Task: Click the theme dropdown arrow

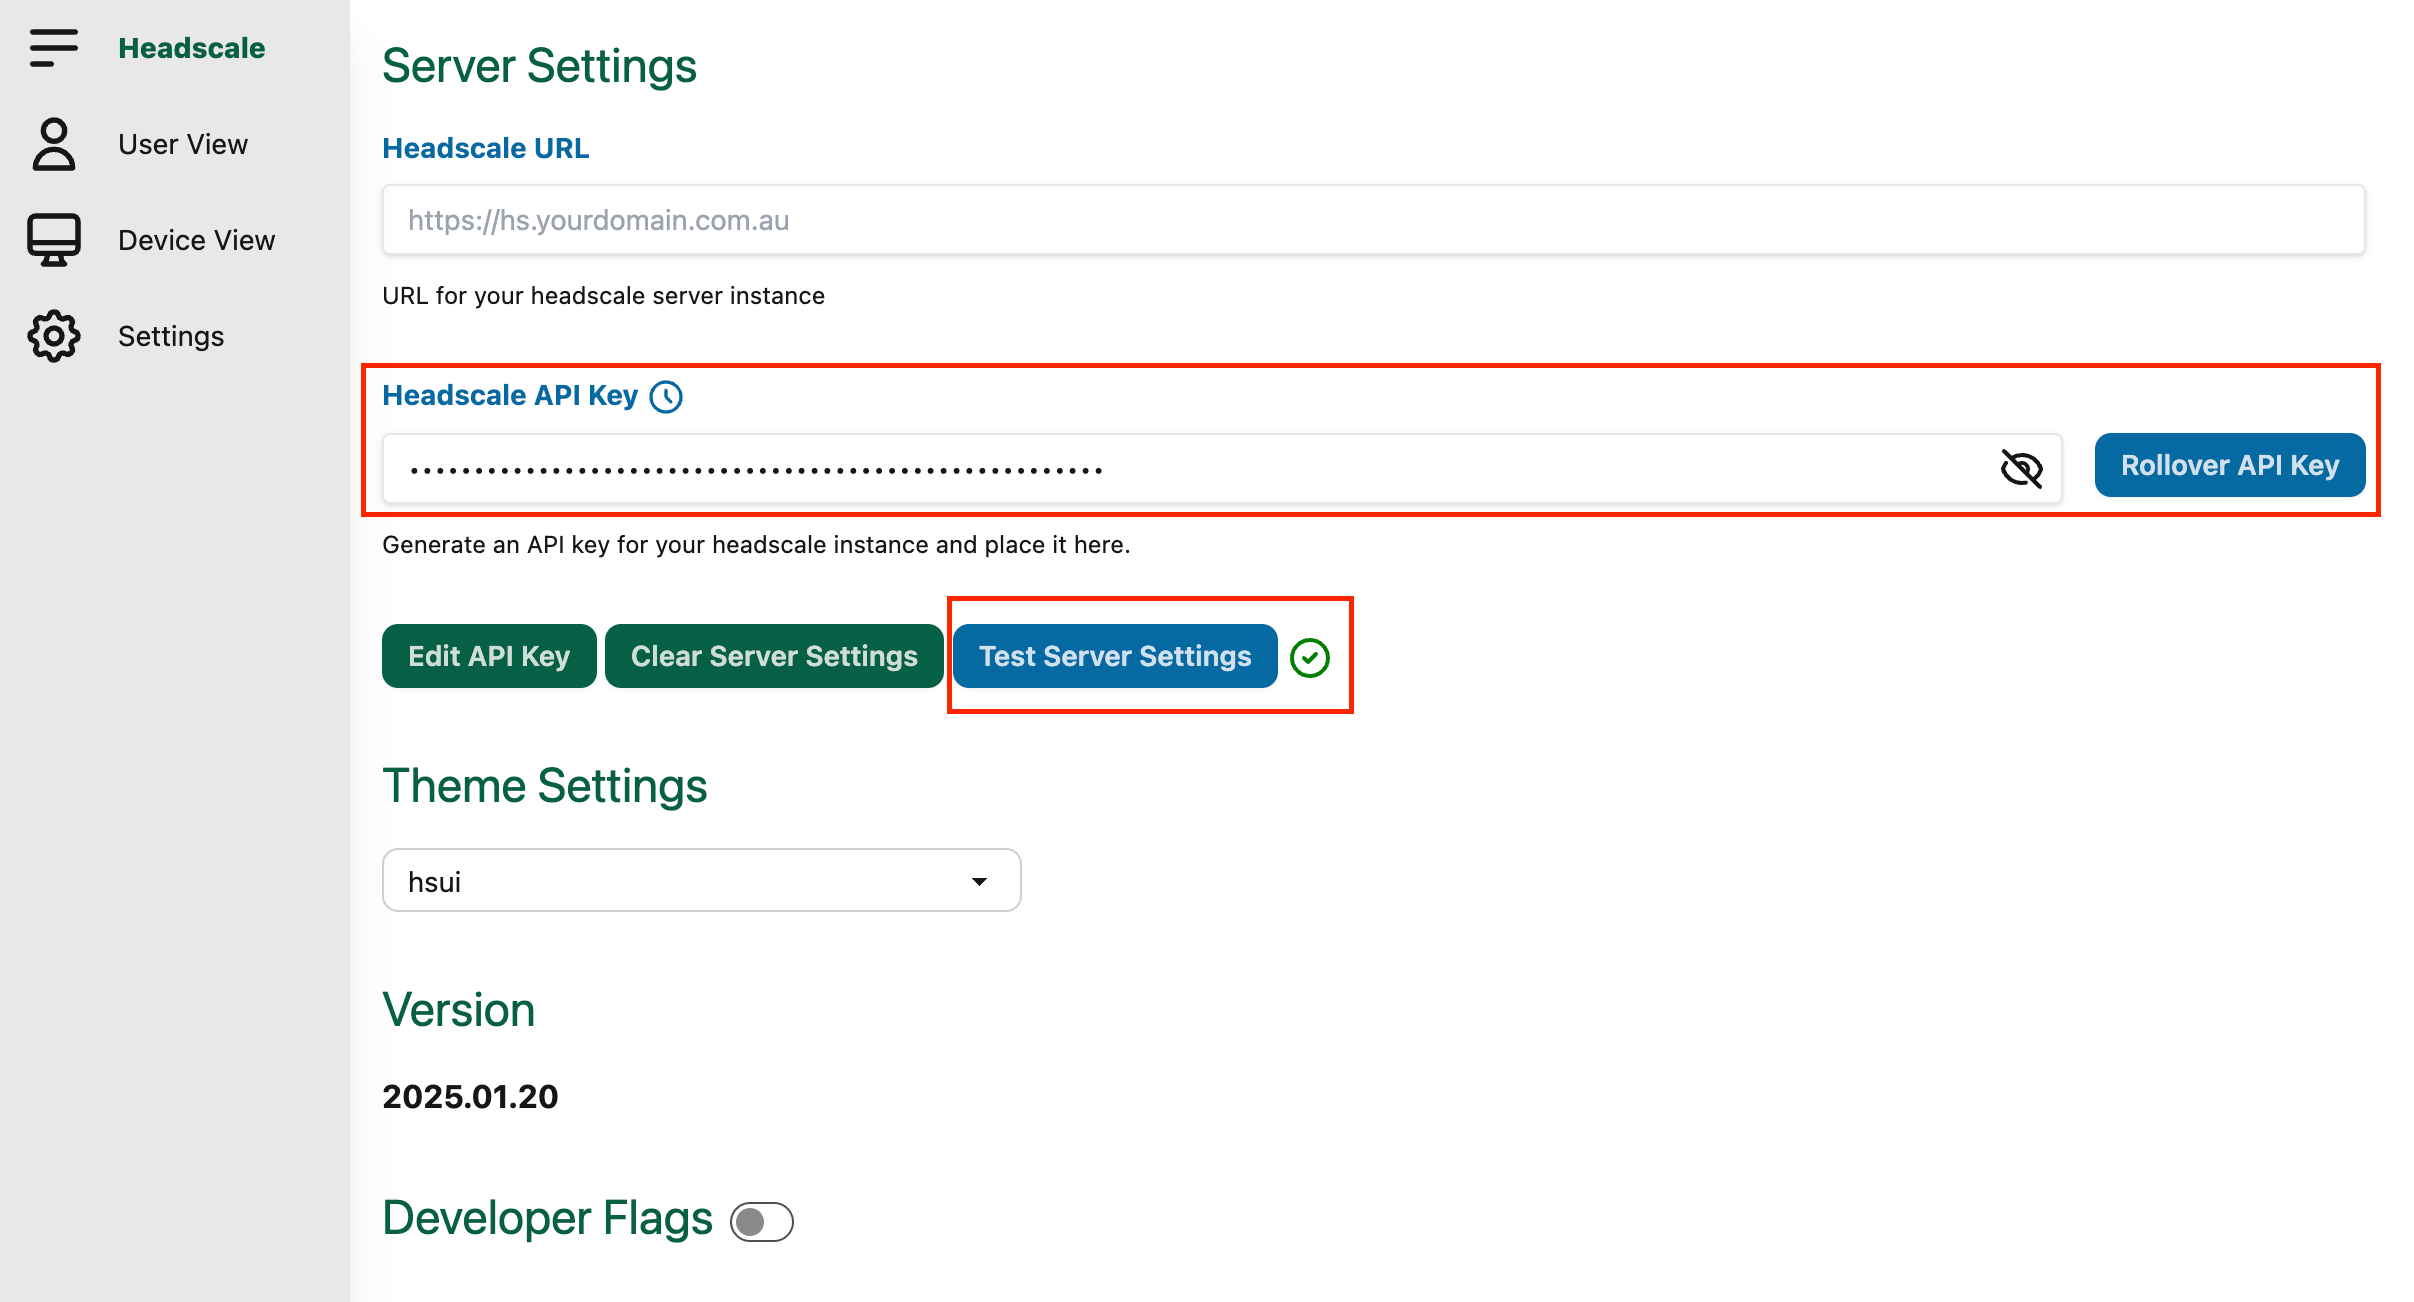Action: point(979,881)
